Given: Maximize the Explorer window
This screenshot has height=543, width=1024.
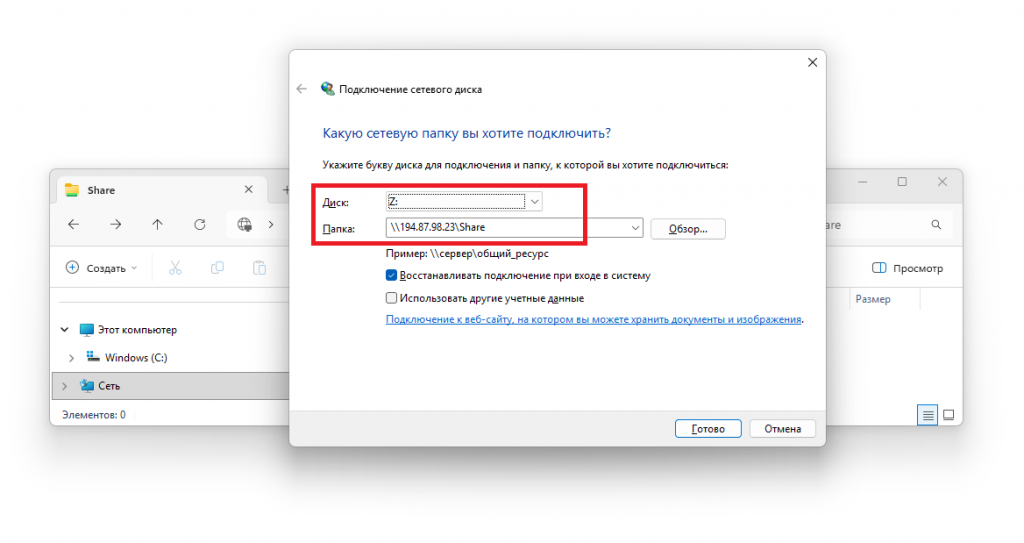Looking at the screenshot, I should [x=902, y=182].
